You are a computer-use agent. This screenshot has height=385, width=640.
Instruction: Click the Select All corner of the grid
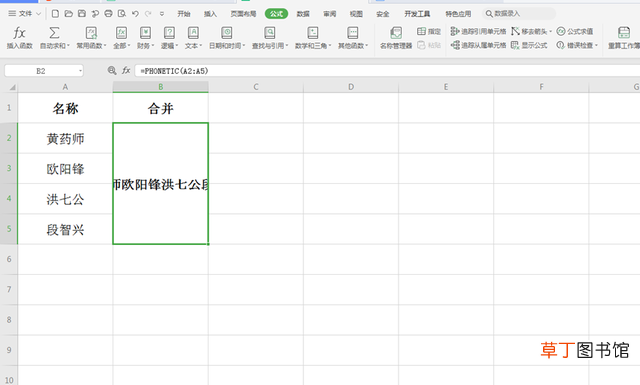point(9,87)
